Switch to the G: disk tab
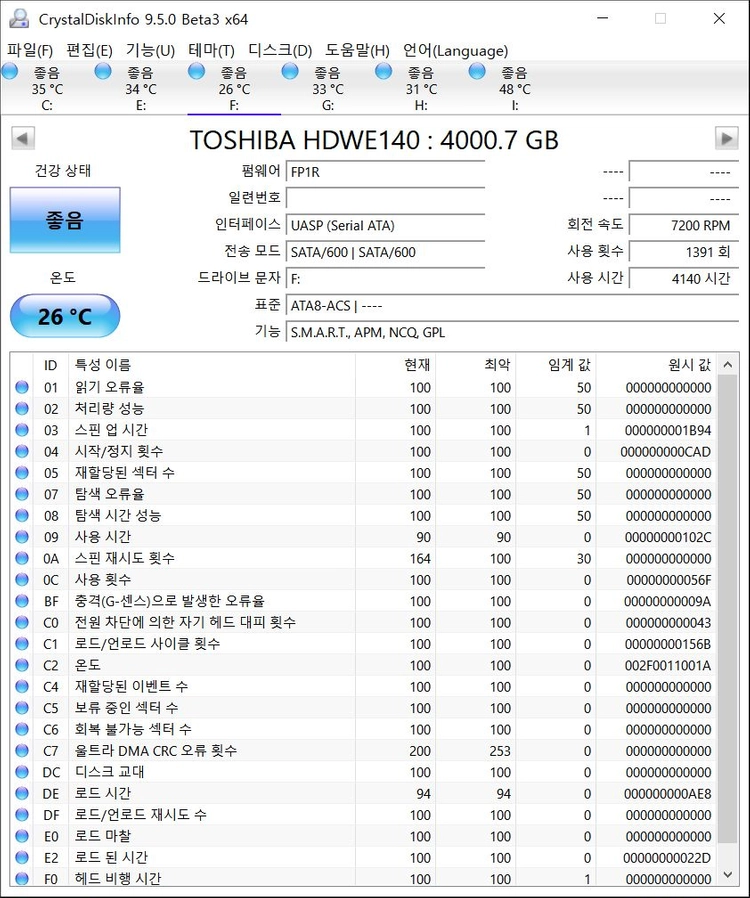 [x=327, y=89]
